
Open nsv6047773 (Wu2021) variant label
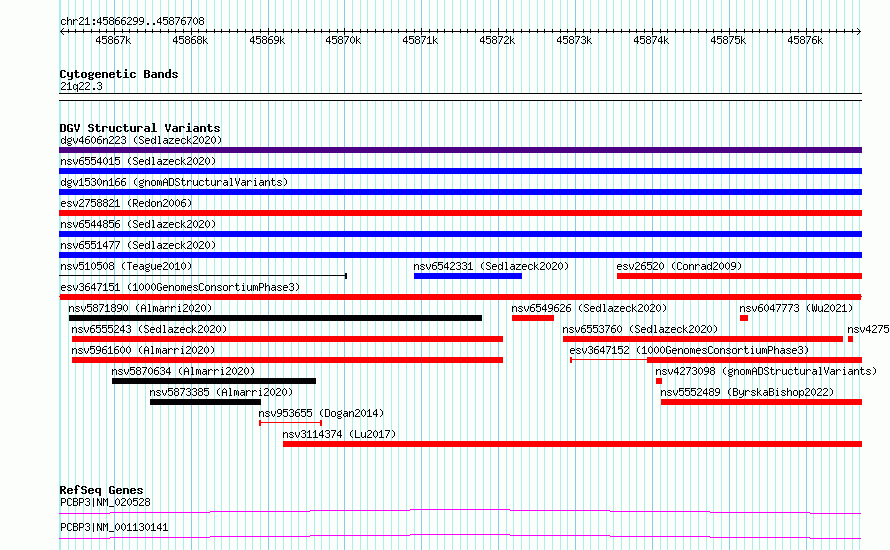796,308
